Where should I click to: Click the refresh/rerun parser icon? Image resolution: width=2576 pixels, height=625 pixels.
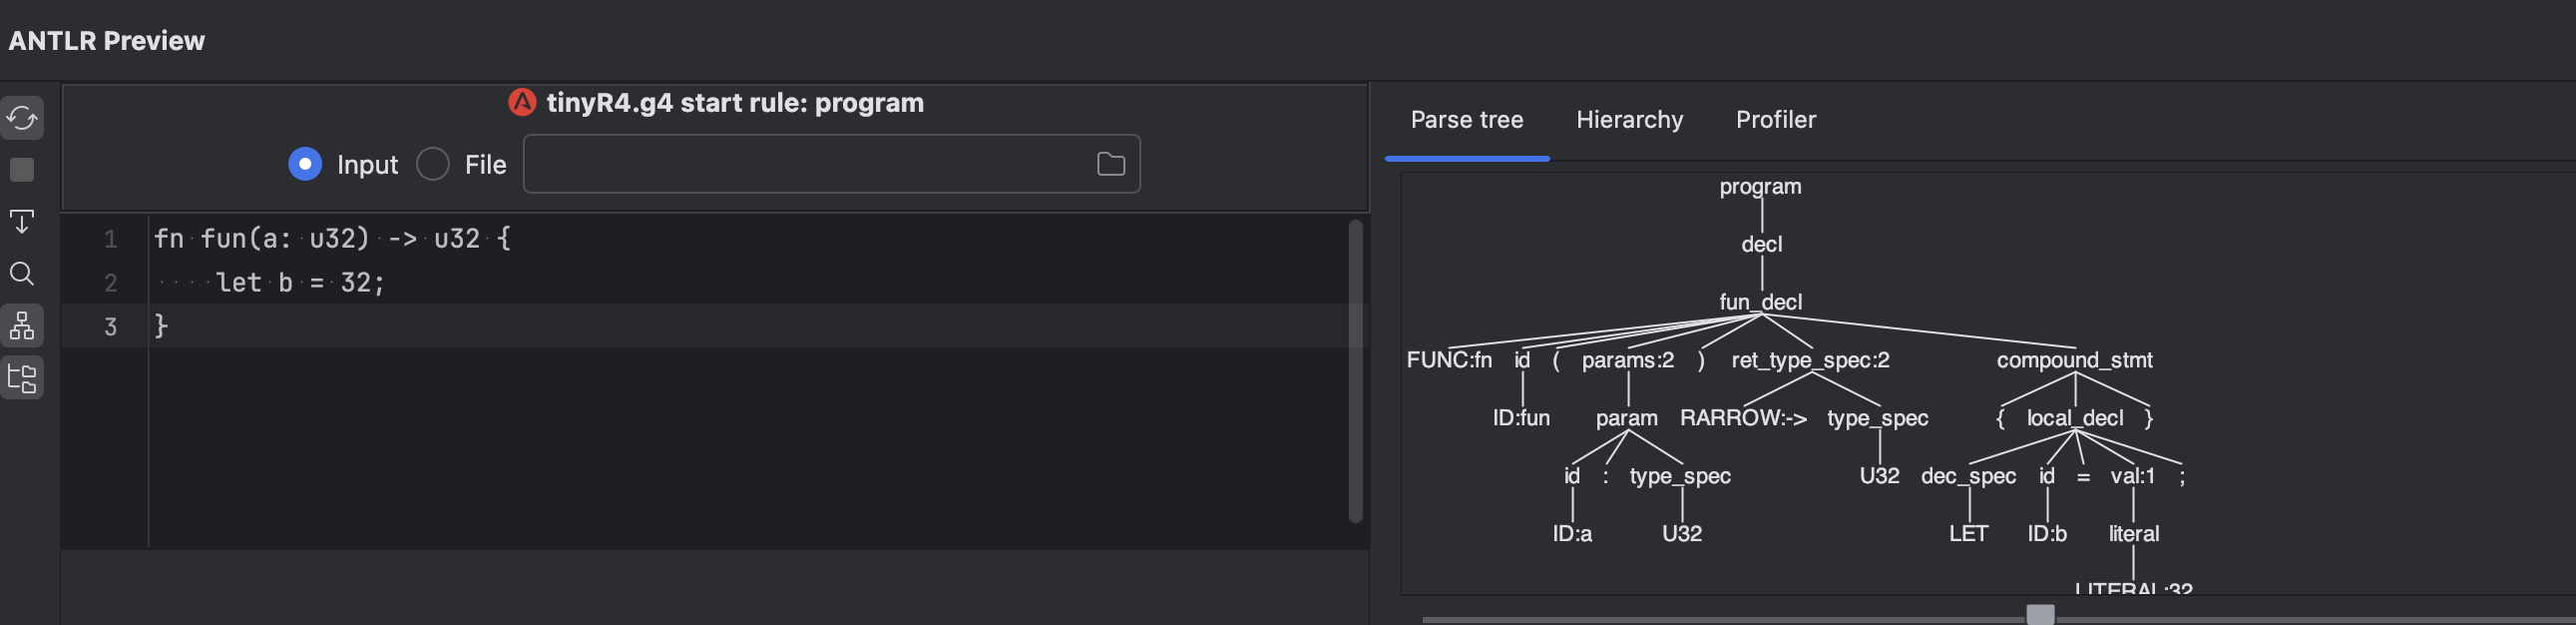(22, 118)
